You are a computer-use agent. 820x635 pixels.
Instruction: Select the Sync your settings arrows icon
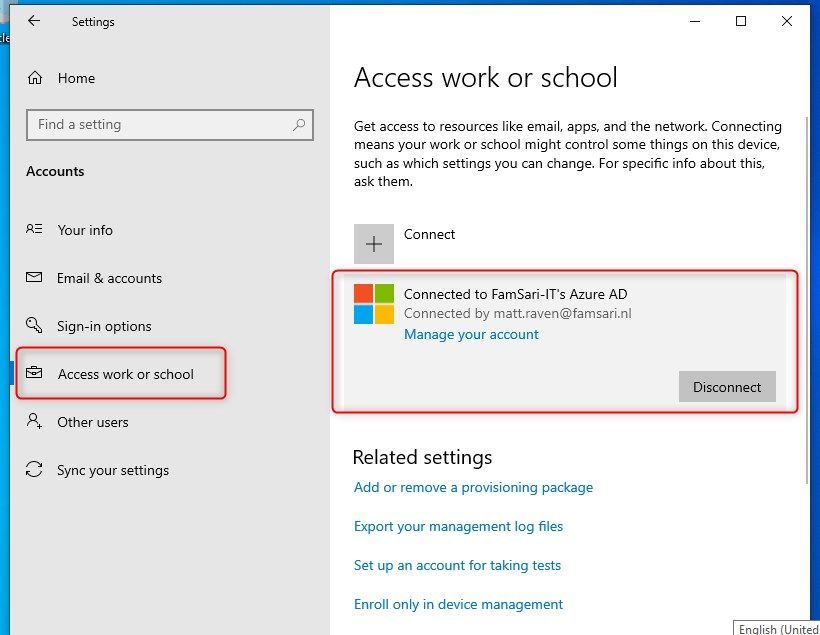coord(35,469)
